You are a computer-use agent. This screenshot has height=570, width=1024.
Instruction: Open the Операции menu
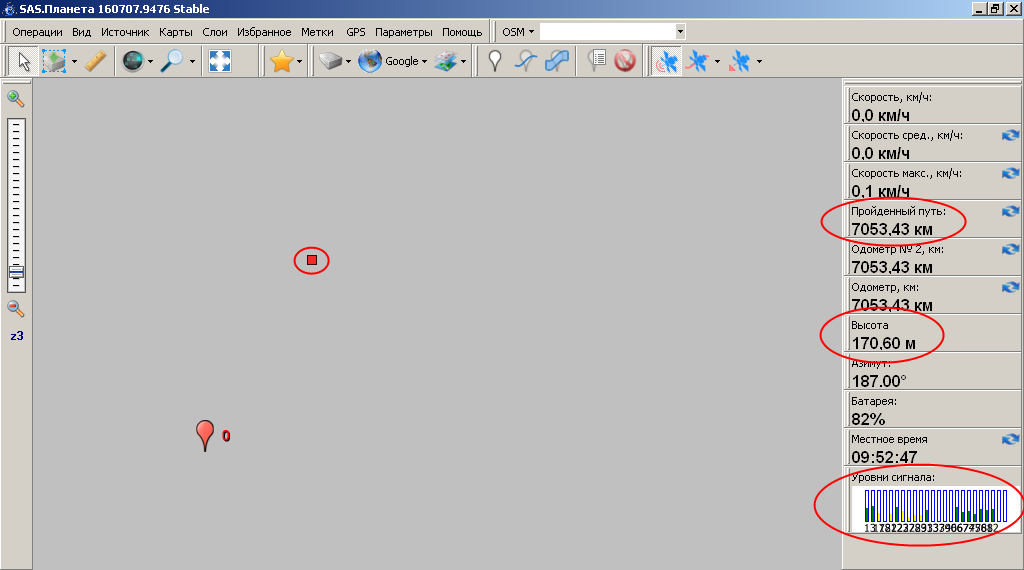click(37, 32)
